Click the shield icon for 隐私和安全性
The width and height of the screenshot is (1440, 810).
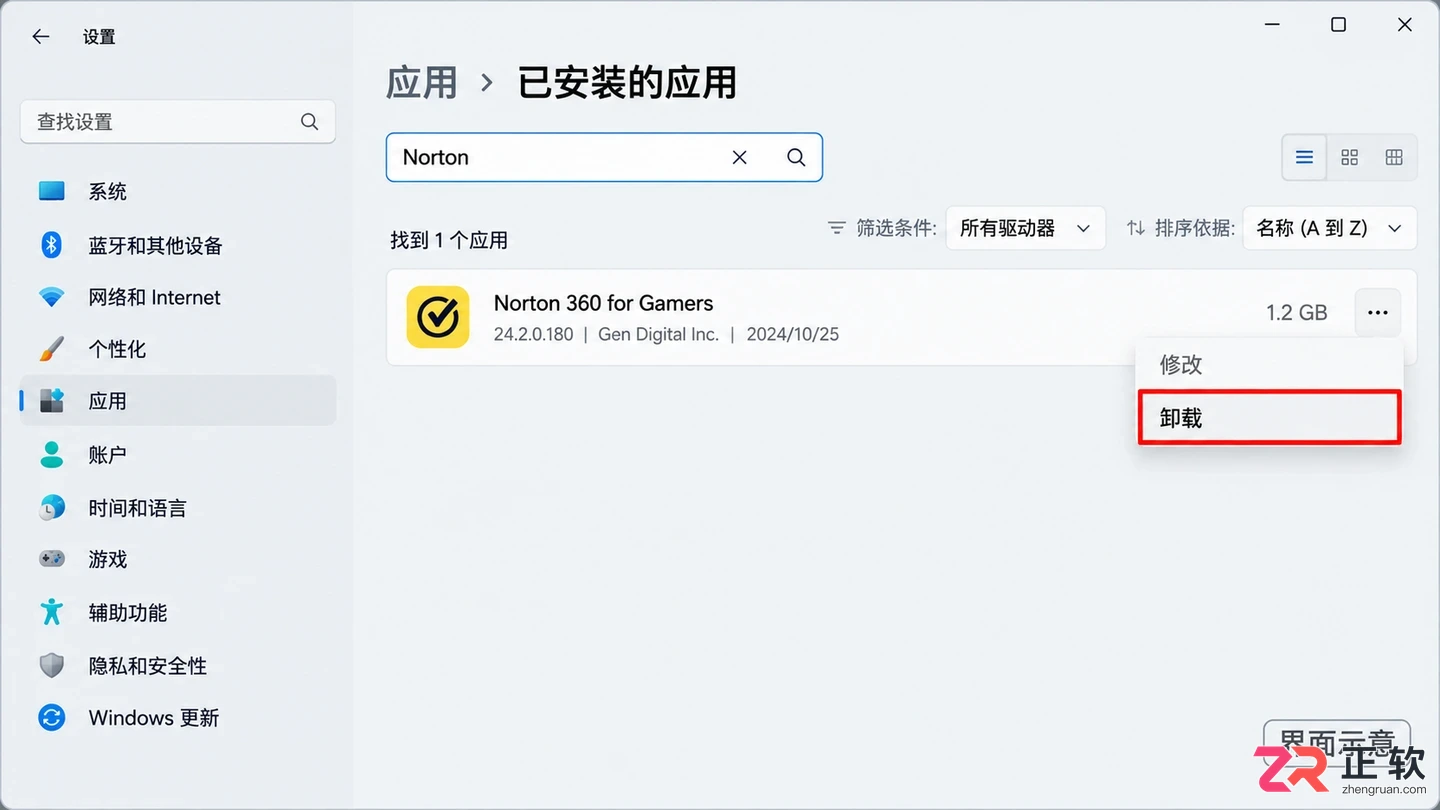pyautogui.click(x=51, y=665)
